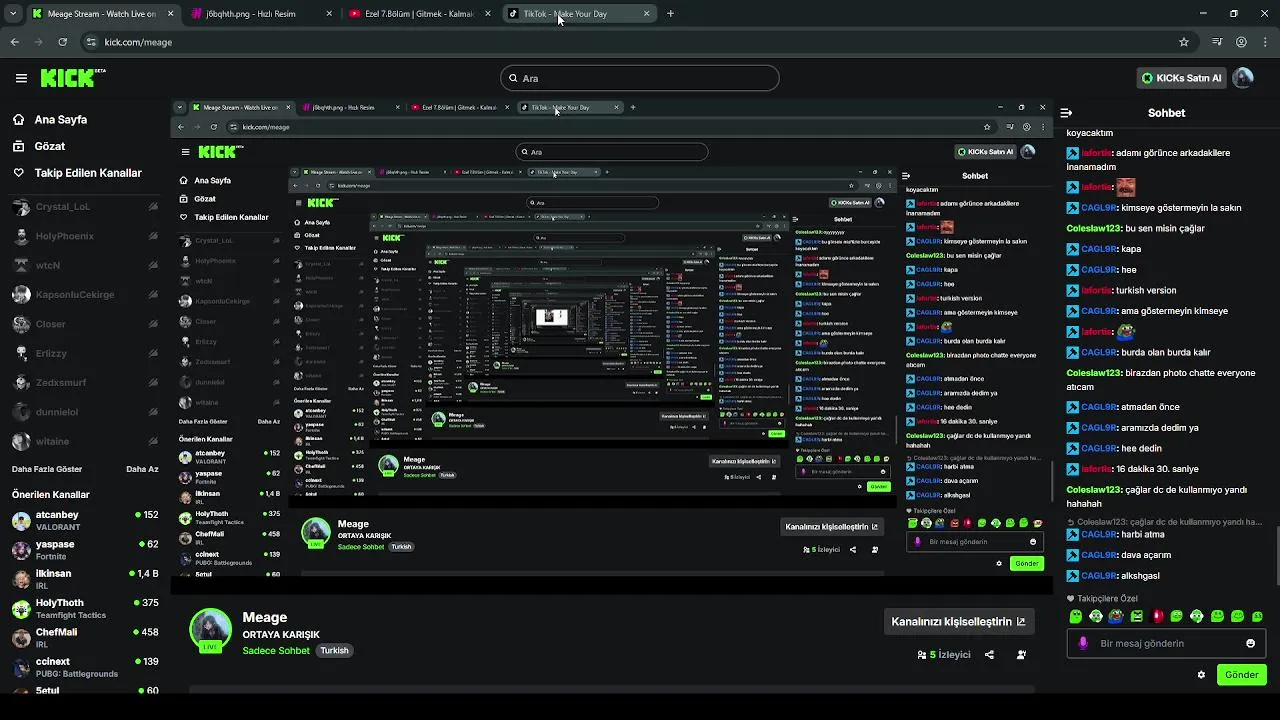Image resolution: width=1280 pixels, height=720 pixels.
Task: Click CAGL9R in the large 'dava açarım' chat message
Action: [x=1099, y=555]
